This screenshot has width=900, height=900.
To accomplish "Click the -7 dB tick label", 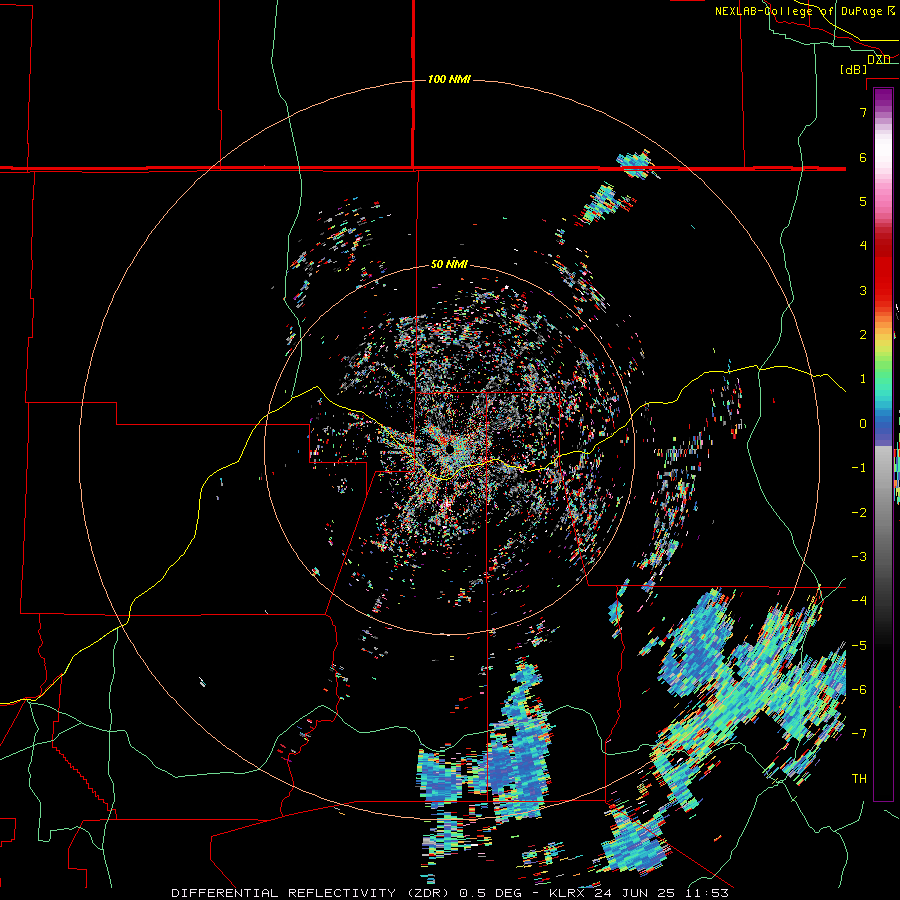I will click(x=859, y=733).
